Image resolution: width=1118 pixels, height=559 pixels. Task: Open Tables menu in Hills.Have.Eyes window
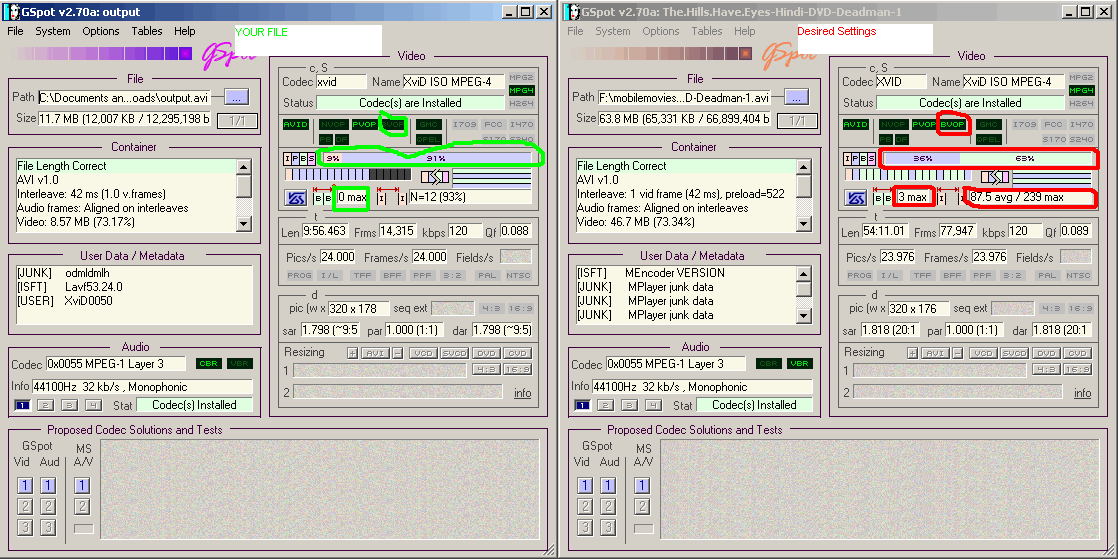click(707, 31)
